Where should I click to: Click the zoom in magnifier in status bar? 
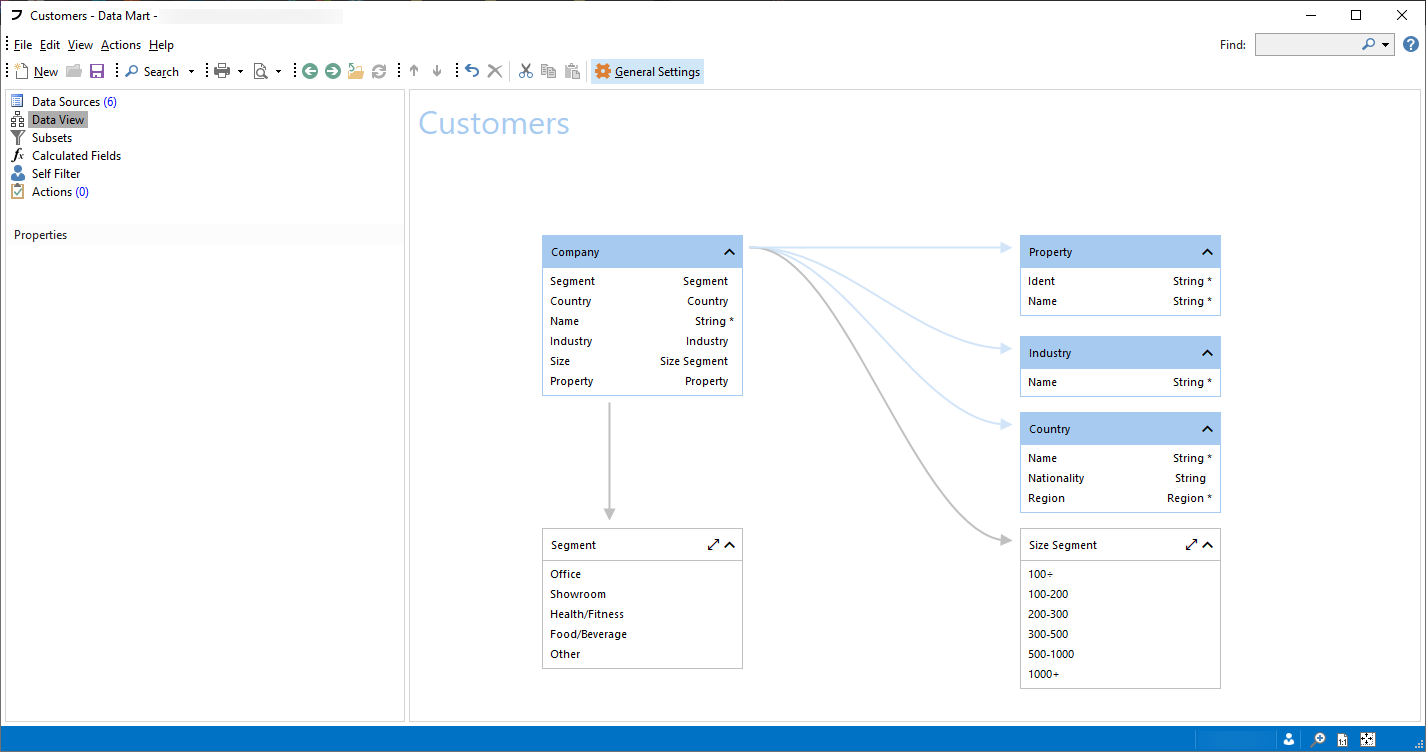click(1318, 740)
